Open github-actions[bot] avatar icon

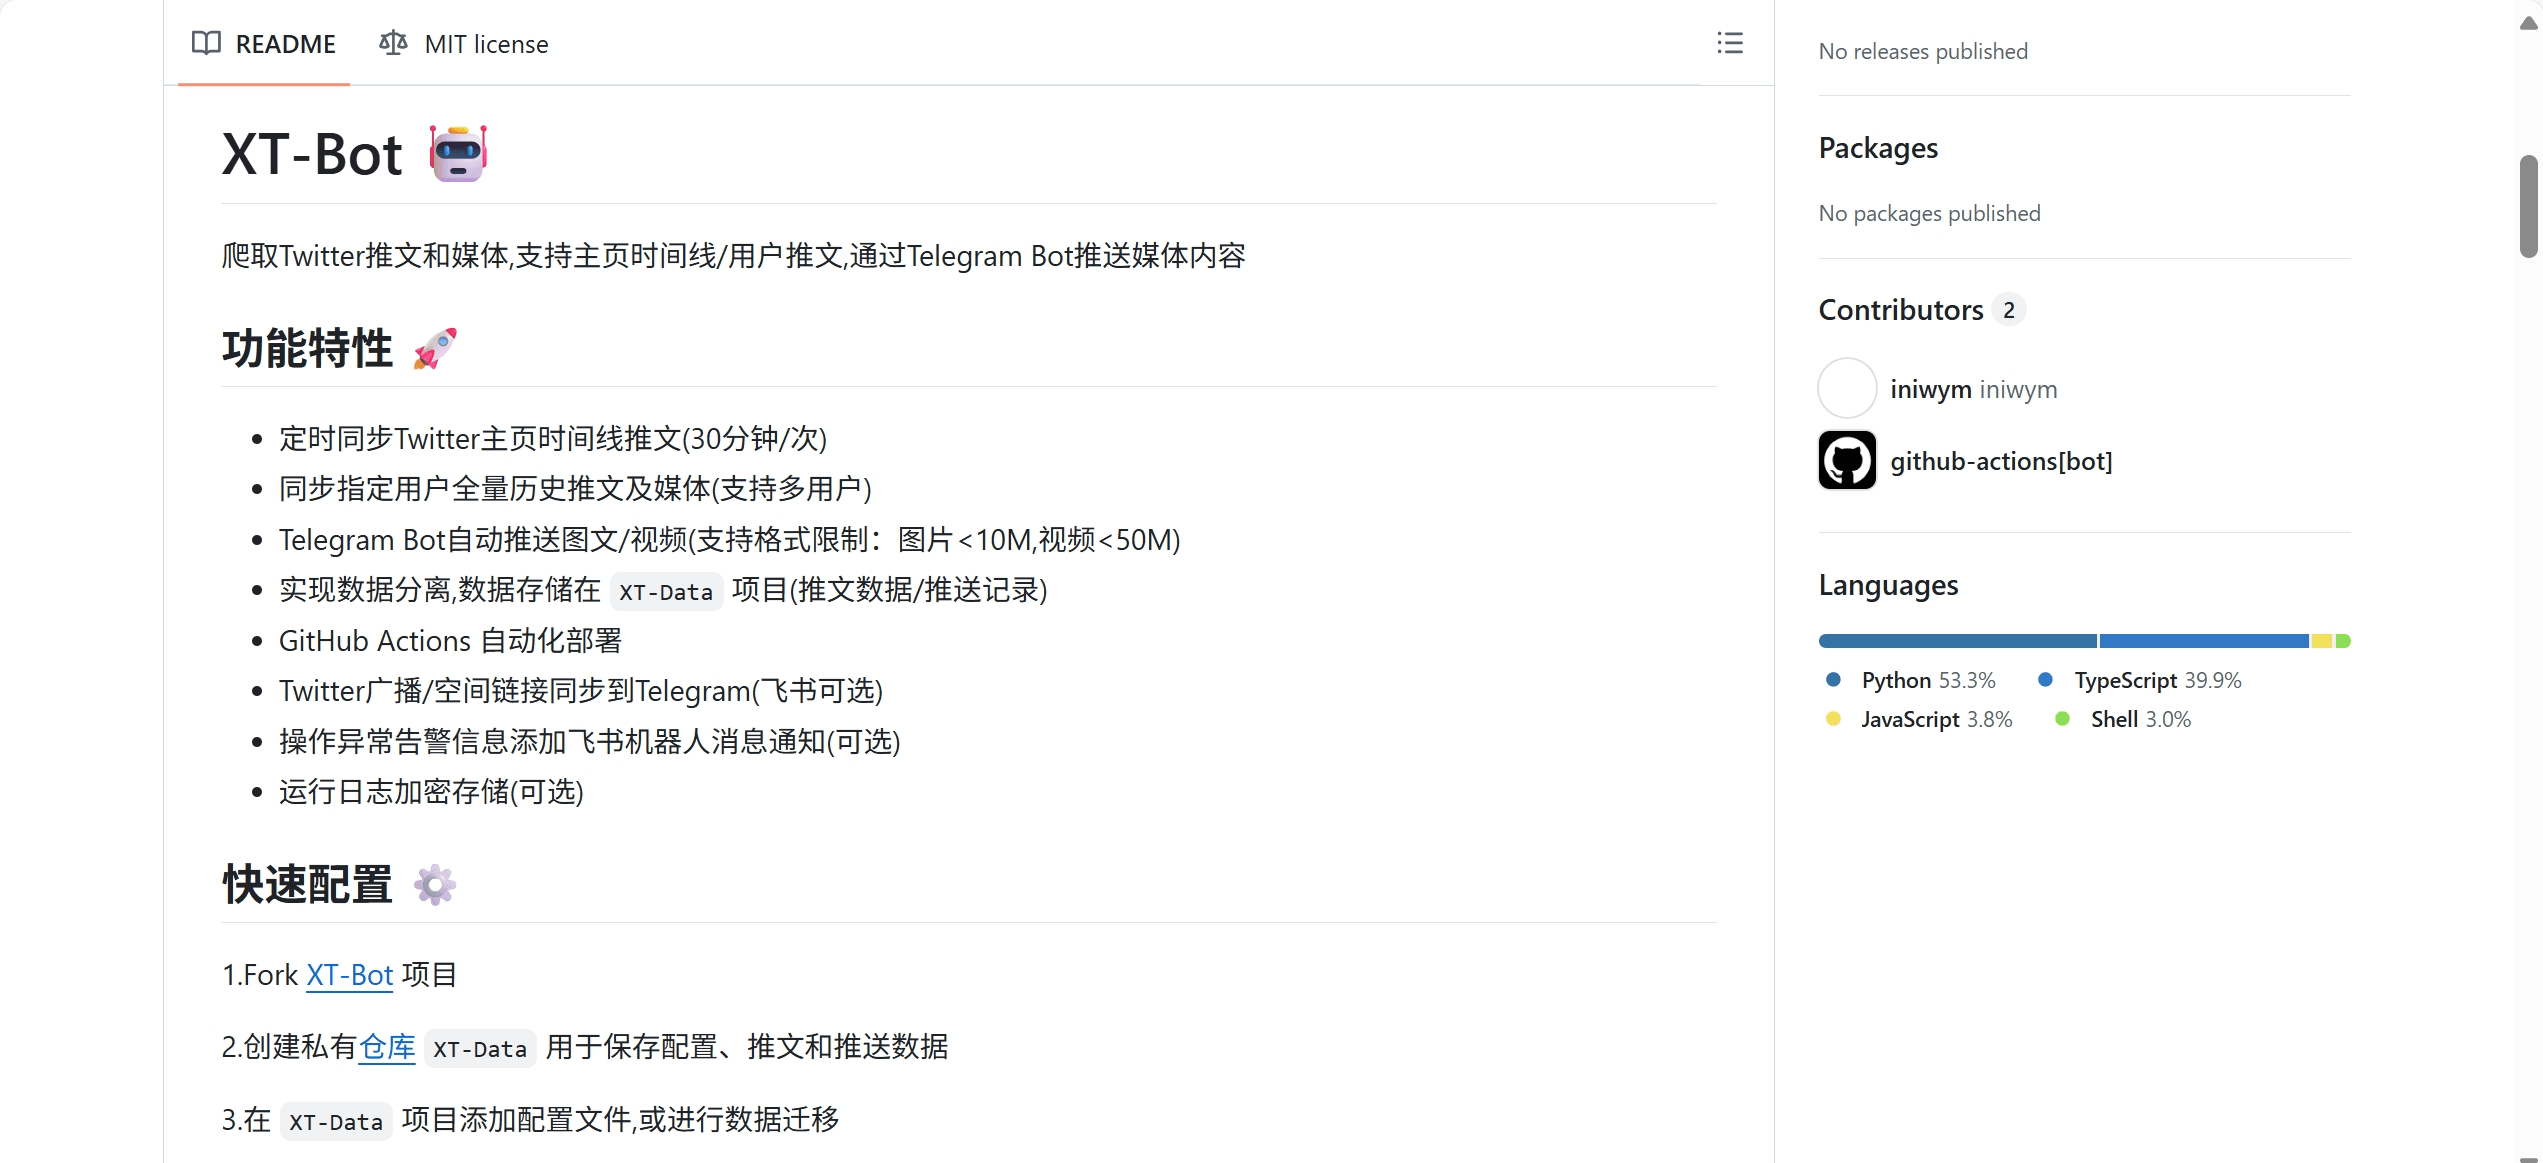[x=1847, y=460]
